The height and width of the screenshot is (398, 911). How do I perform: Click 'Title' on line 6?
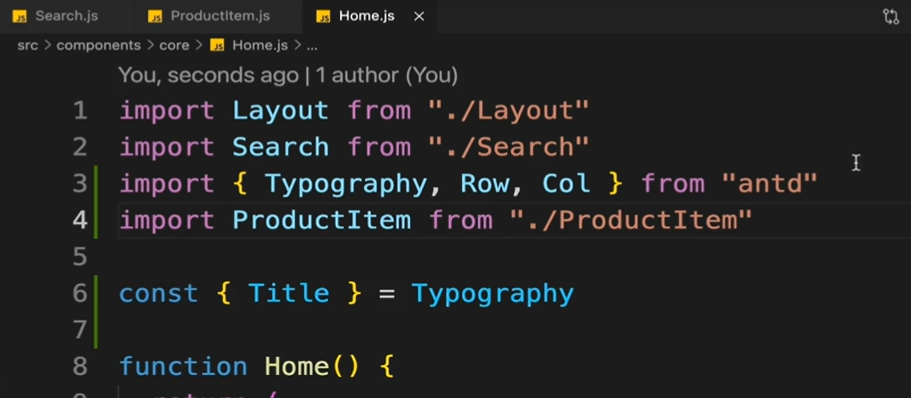pos(289,293)
